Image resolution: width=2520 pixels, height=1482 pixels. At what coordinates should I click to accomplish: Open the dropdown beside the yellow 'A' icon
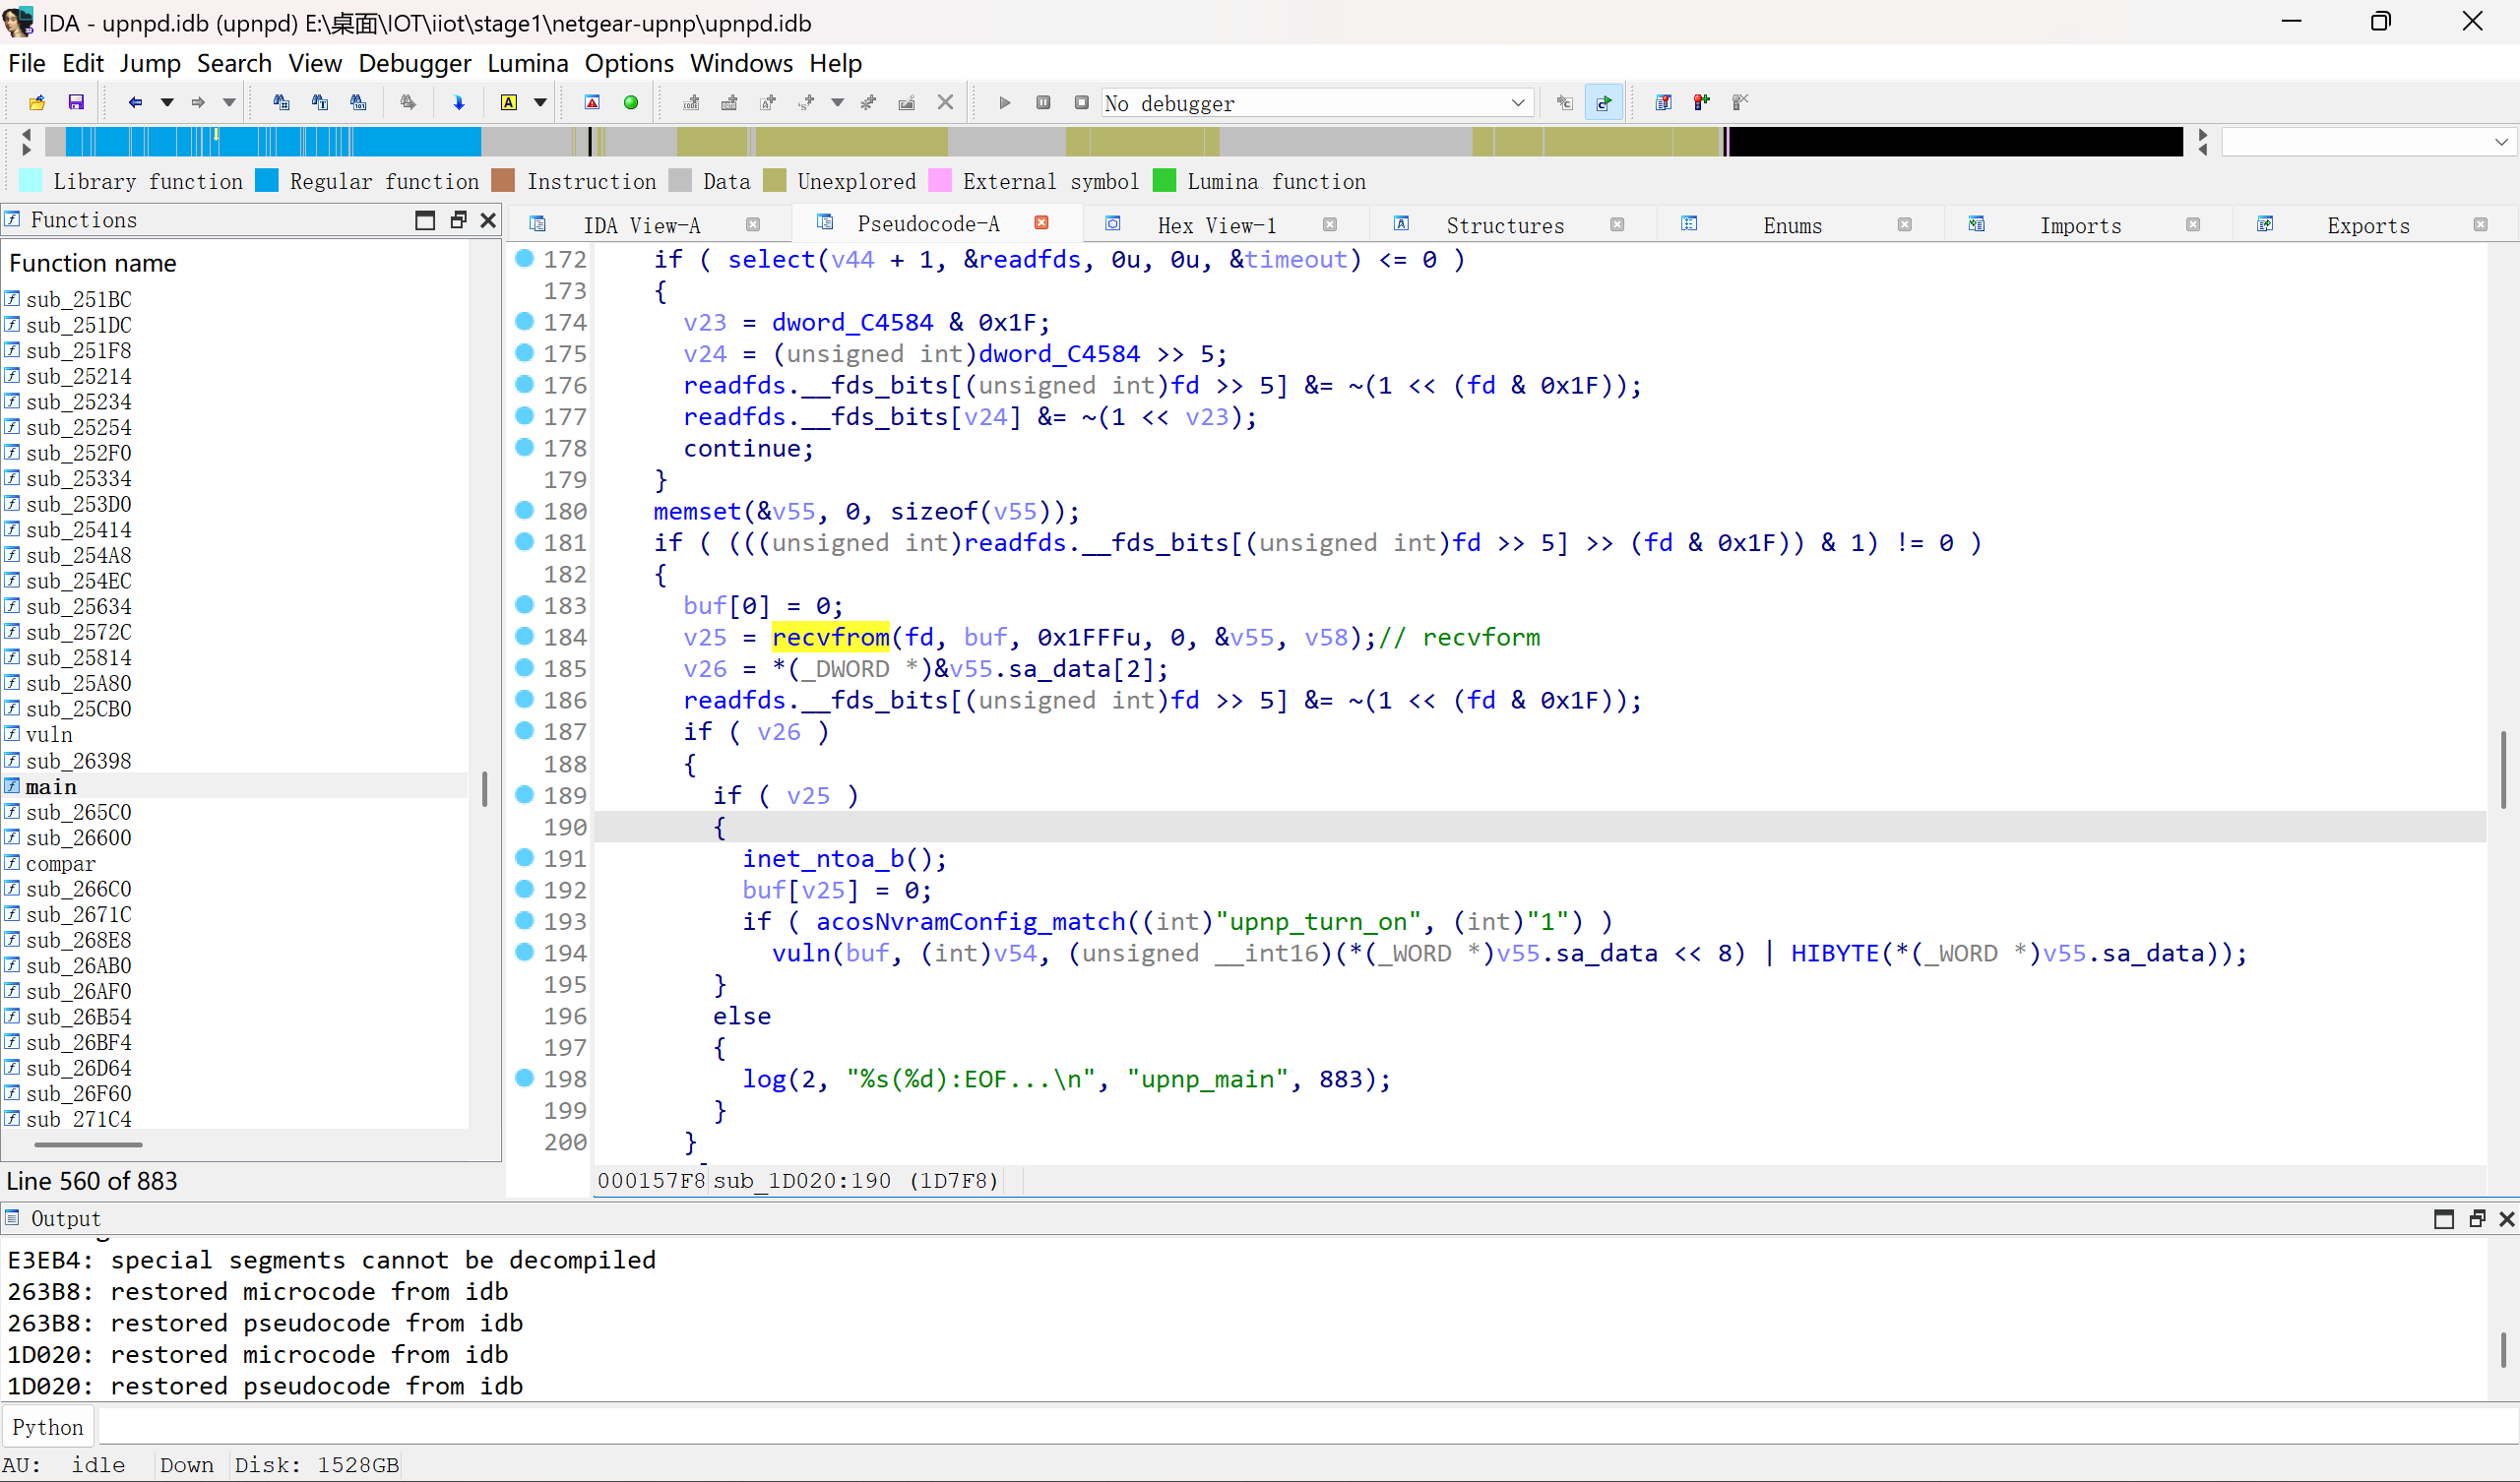pyautogui.click(x=540, y=102)
